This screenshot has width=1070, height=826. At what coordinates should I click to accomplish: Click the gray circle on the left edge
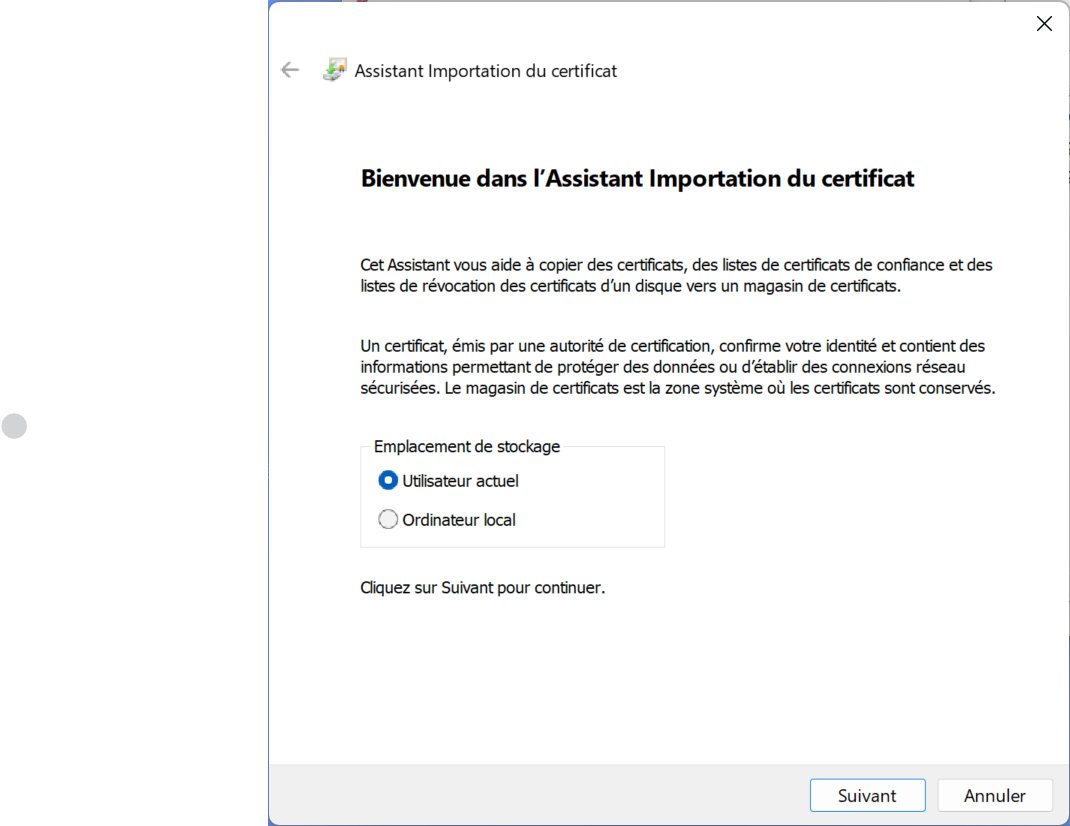pos(14,426)
